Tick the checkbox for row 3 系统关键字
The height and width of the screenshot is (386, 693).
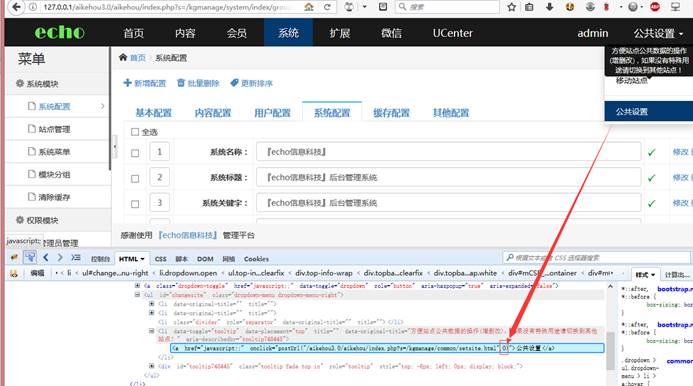tap(135, 204)
